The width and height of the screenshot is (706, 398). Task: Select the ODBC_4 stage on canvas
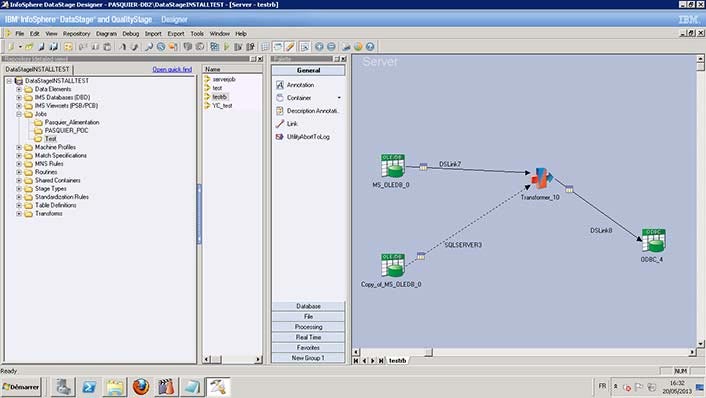654,240
